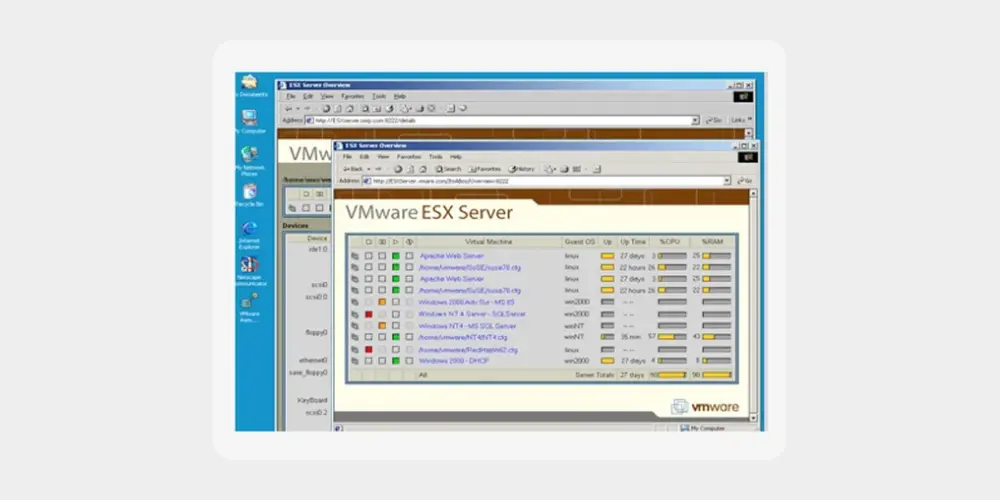1000x500 pixels.
Task: Click Favorites toolbar button in front window
Action: [485, 169]
